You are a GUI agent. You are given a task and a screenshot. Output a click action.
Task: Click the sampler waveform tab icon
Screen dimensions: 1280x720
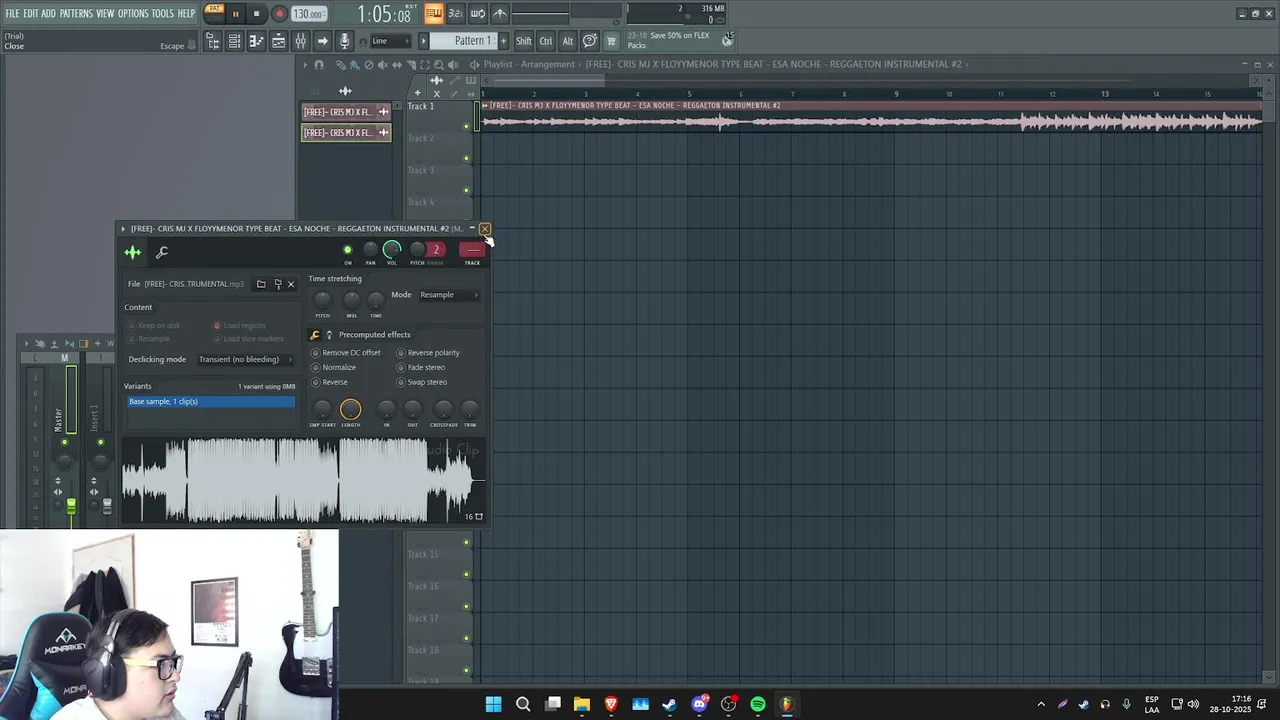pos(132,252)
